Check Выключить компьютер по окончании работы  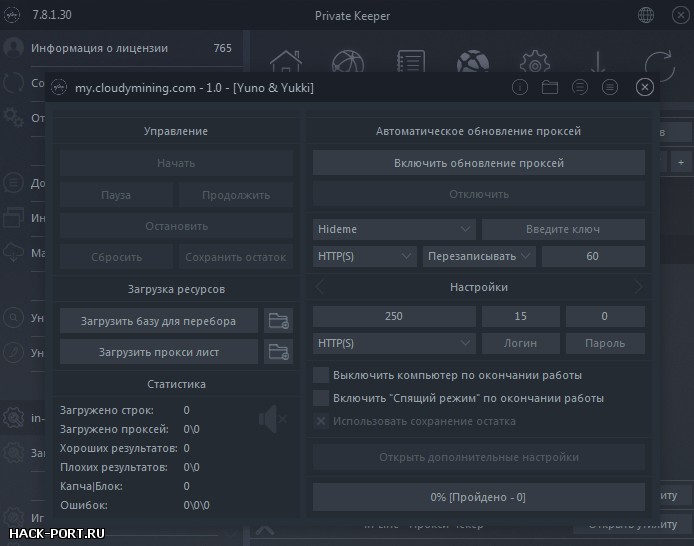pyautogui.click(x=321, y=375)
